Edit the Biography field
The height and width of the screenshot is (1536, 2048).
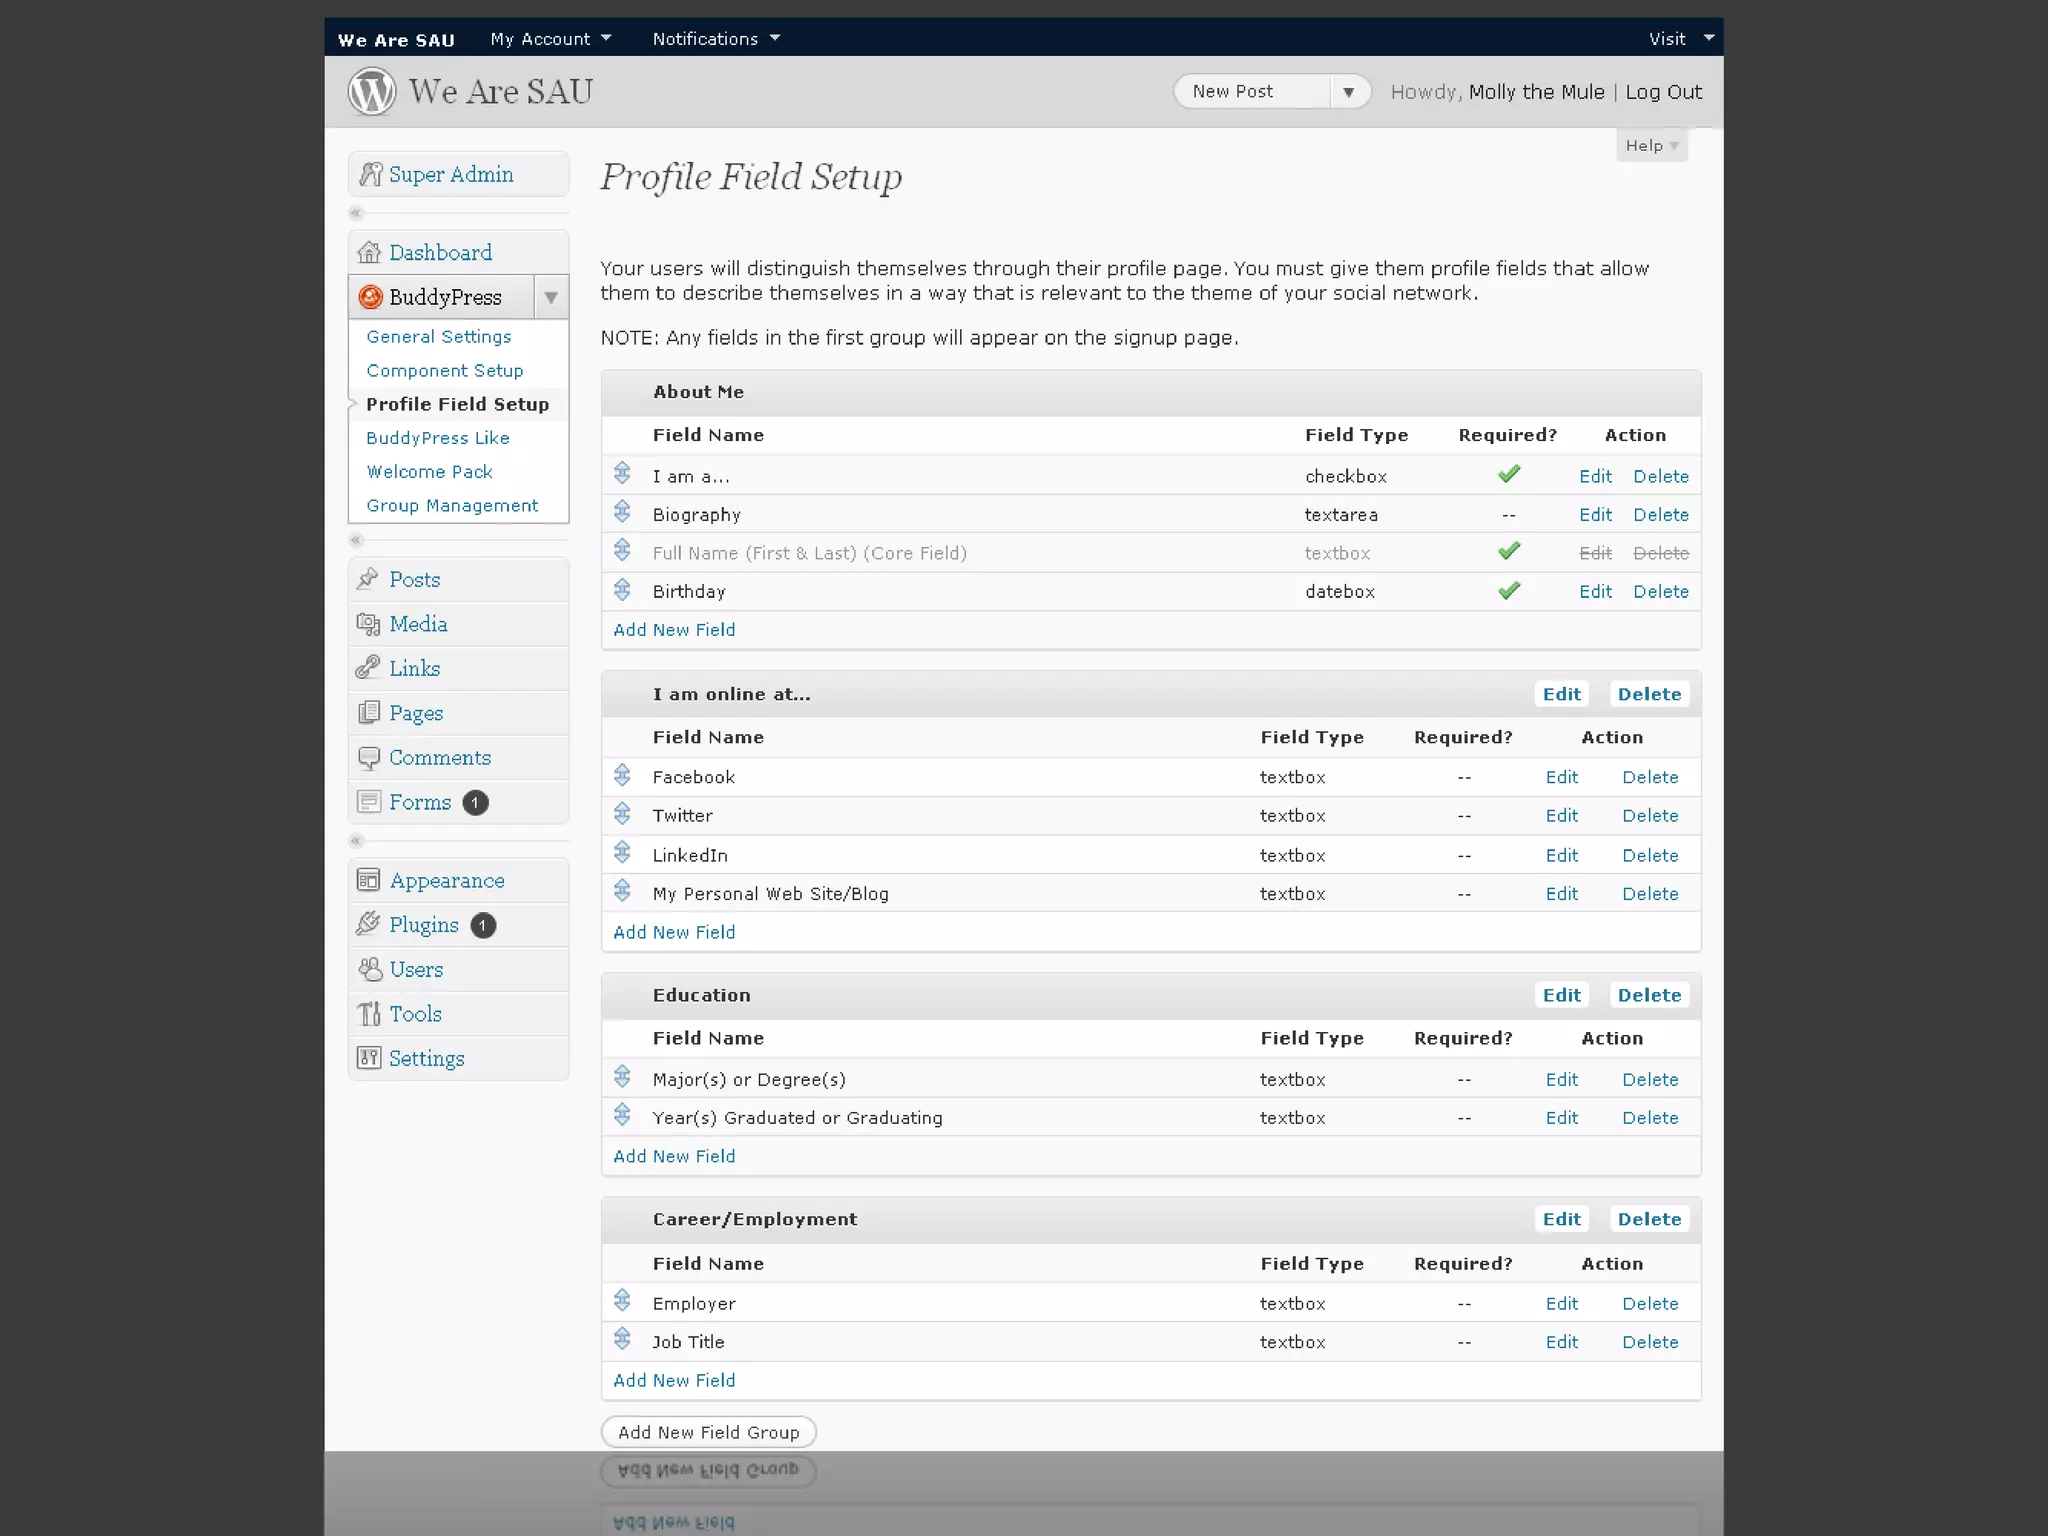(x=1595, y=515)
